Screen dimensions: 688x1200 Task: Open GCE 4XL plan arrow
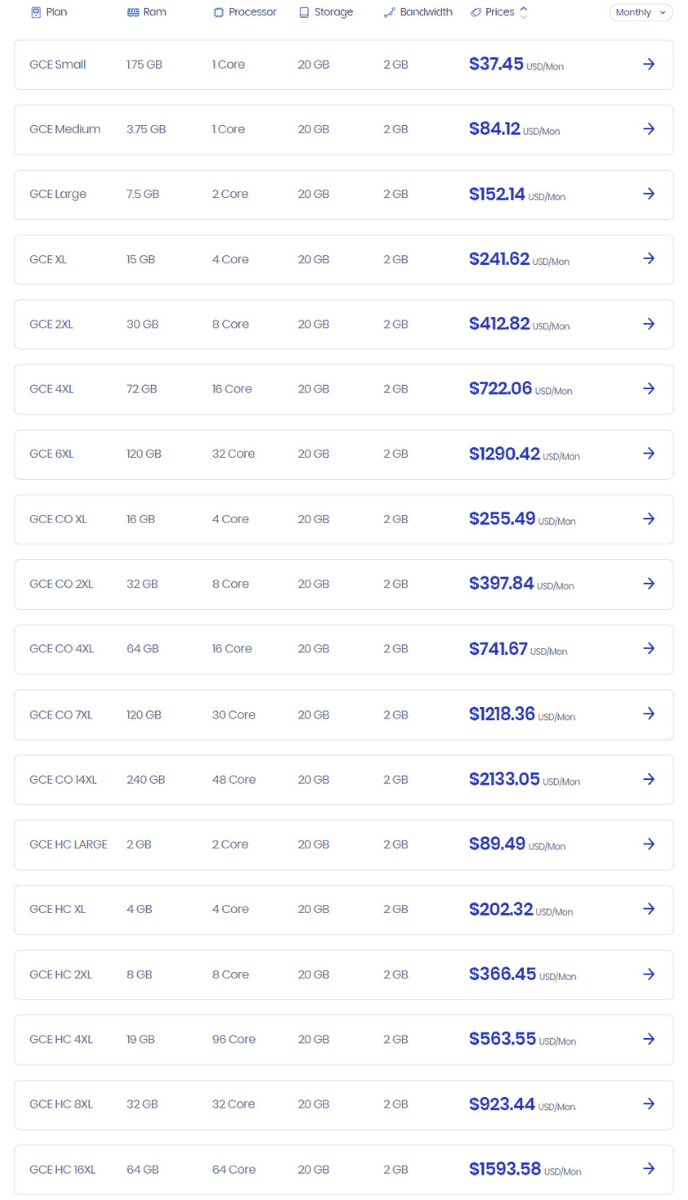pos(649,389)
